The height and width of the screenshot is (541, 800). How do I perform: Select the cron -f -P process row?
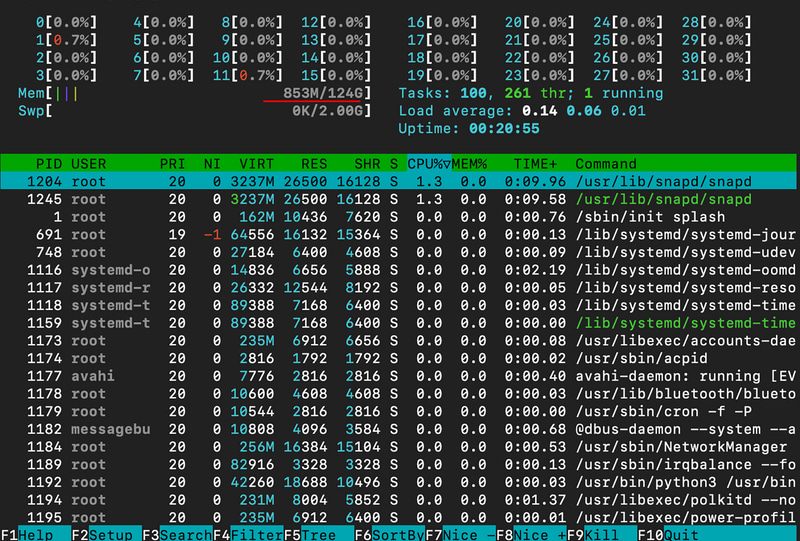click(x=398, y=411)
